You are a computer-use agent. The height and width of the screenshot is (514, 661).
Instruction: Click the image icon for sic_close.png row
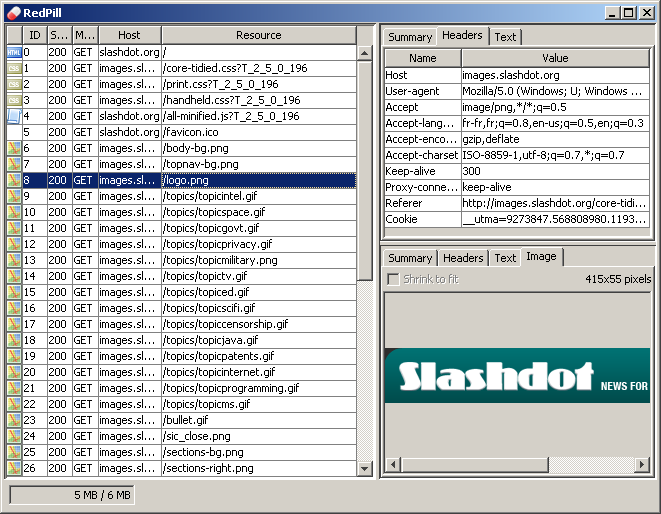pyautogui.click(x=14, y=437)
